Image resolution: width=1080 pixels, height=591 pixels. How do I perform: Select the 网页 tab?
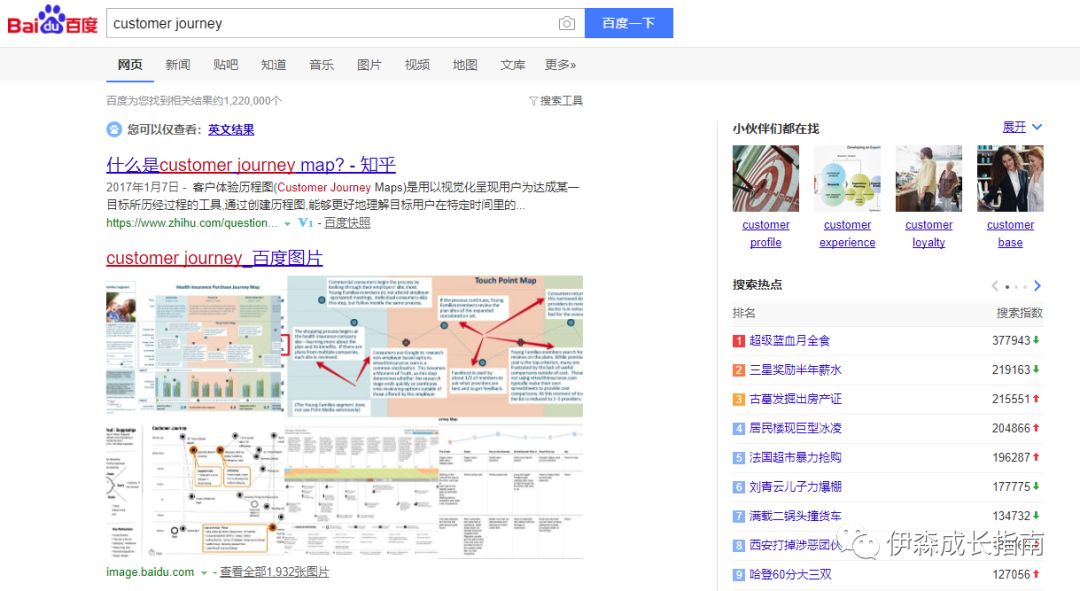coord(130,65)
